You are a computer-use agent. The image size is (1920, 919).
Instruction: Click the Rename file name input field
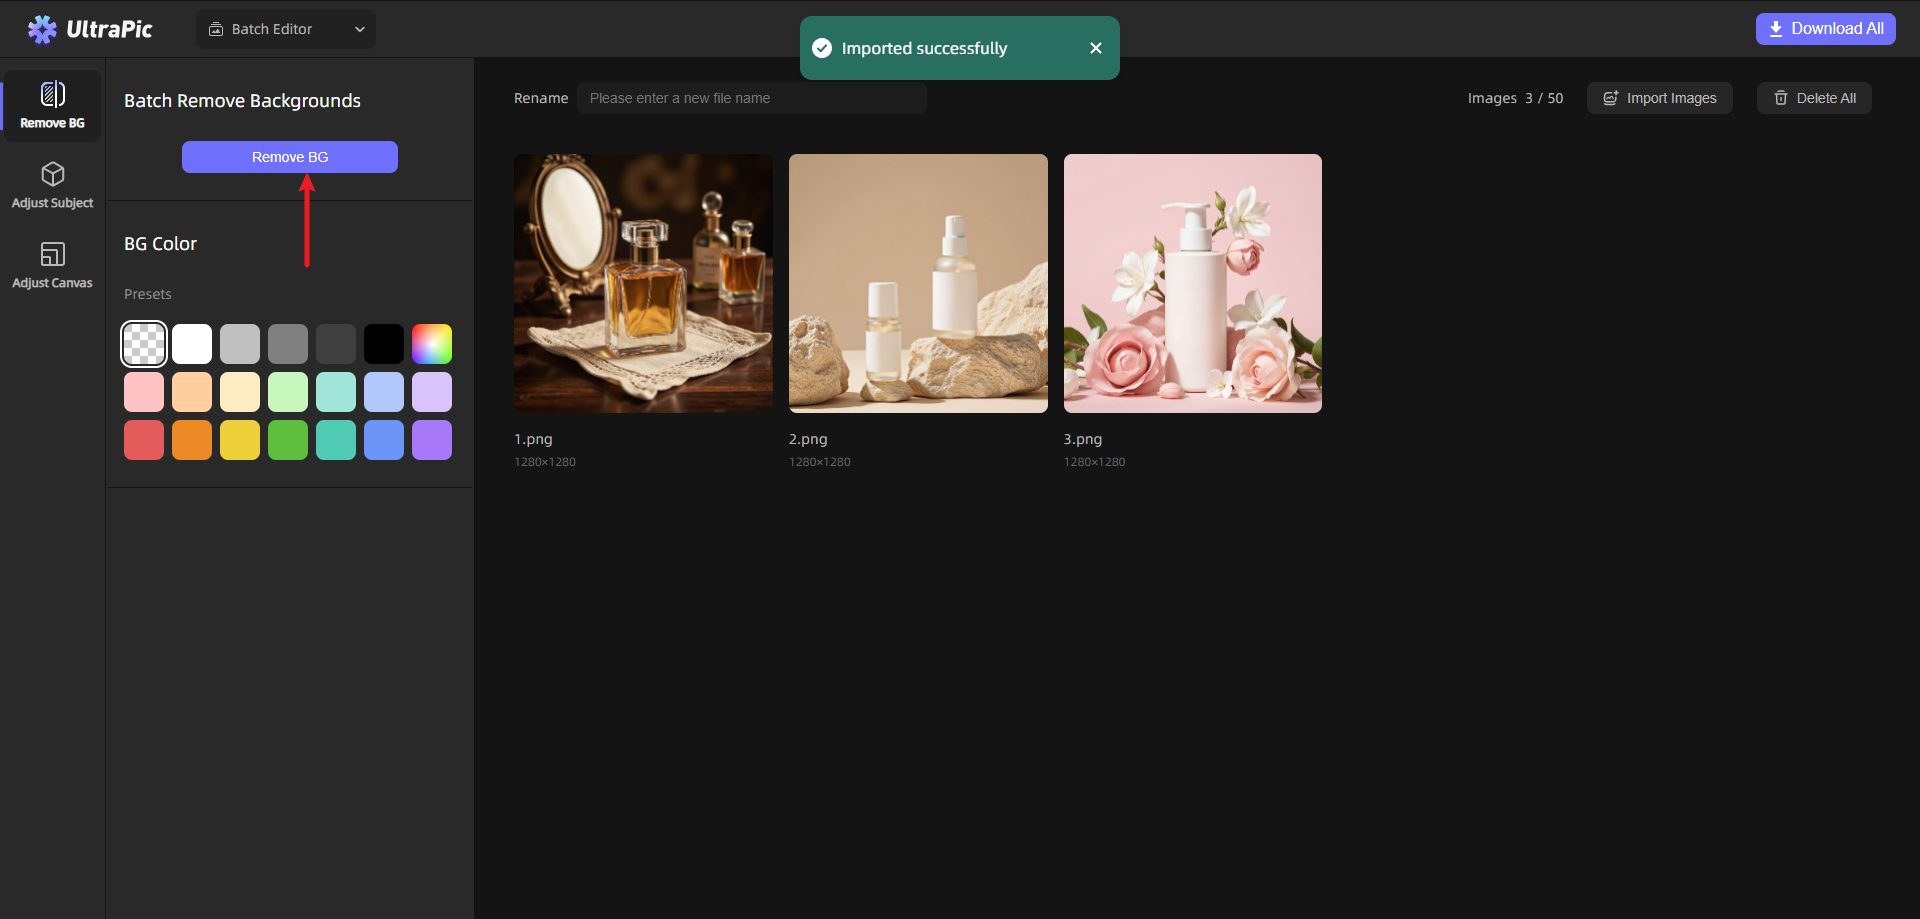click(752, 98)
